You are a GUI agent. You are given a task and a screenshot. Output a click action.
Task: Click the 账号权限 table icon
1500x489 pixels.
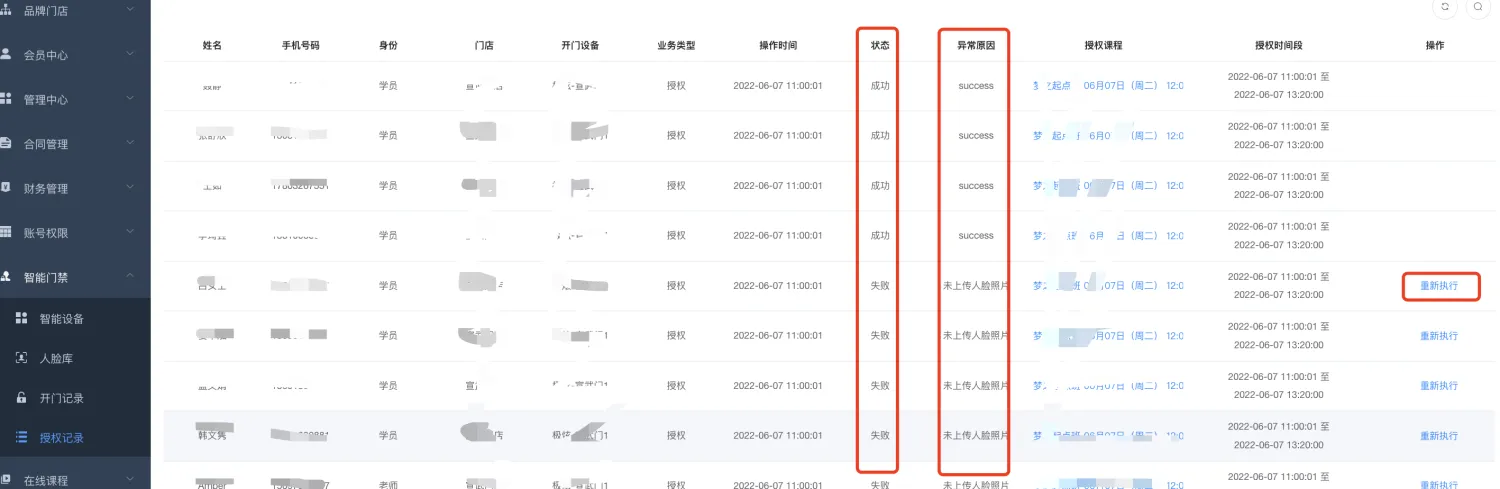(x=7, y=232)
